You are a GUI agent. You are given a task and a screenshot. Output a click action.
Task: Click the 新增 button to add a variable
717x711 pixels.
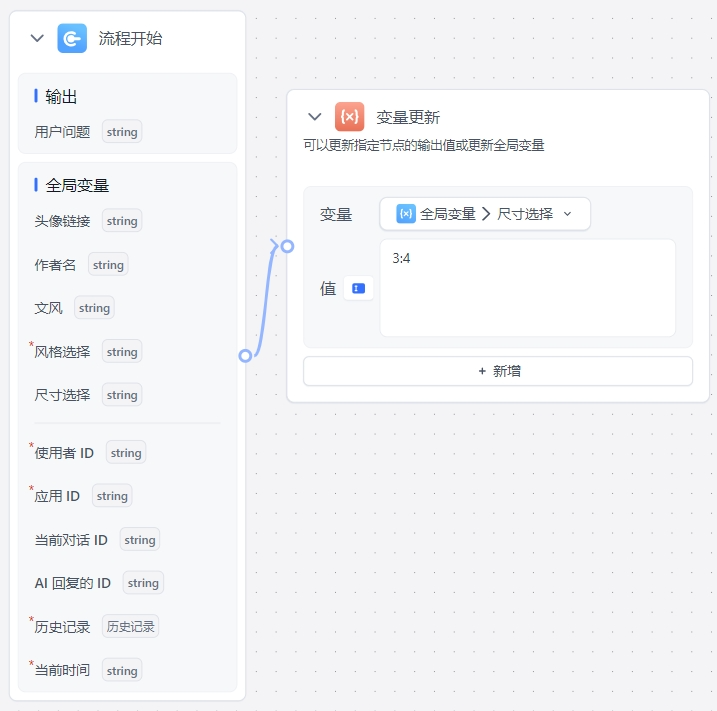pyautogui.click(x=498, y=371)
